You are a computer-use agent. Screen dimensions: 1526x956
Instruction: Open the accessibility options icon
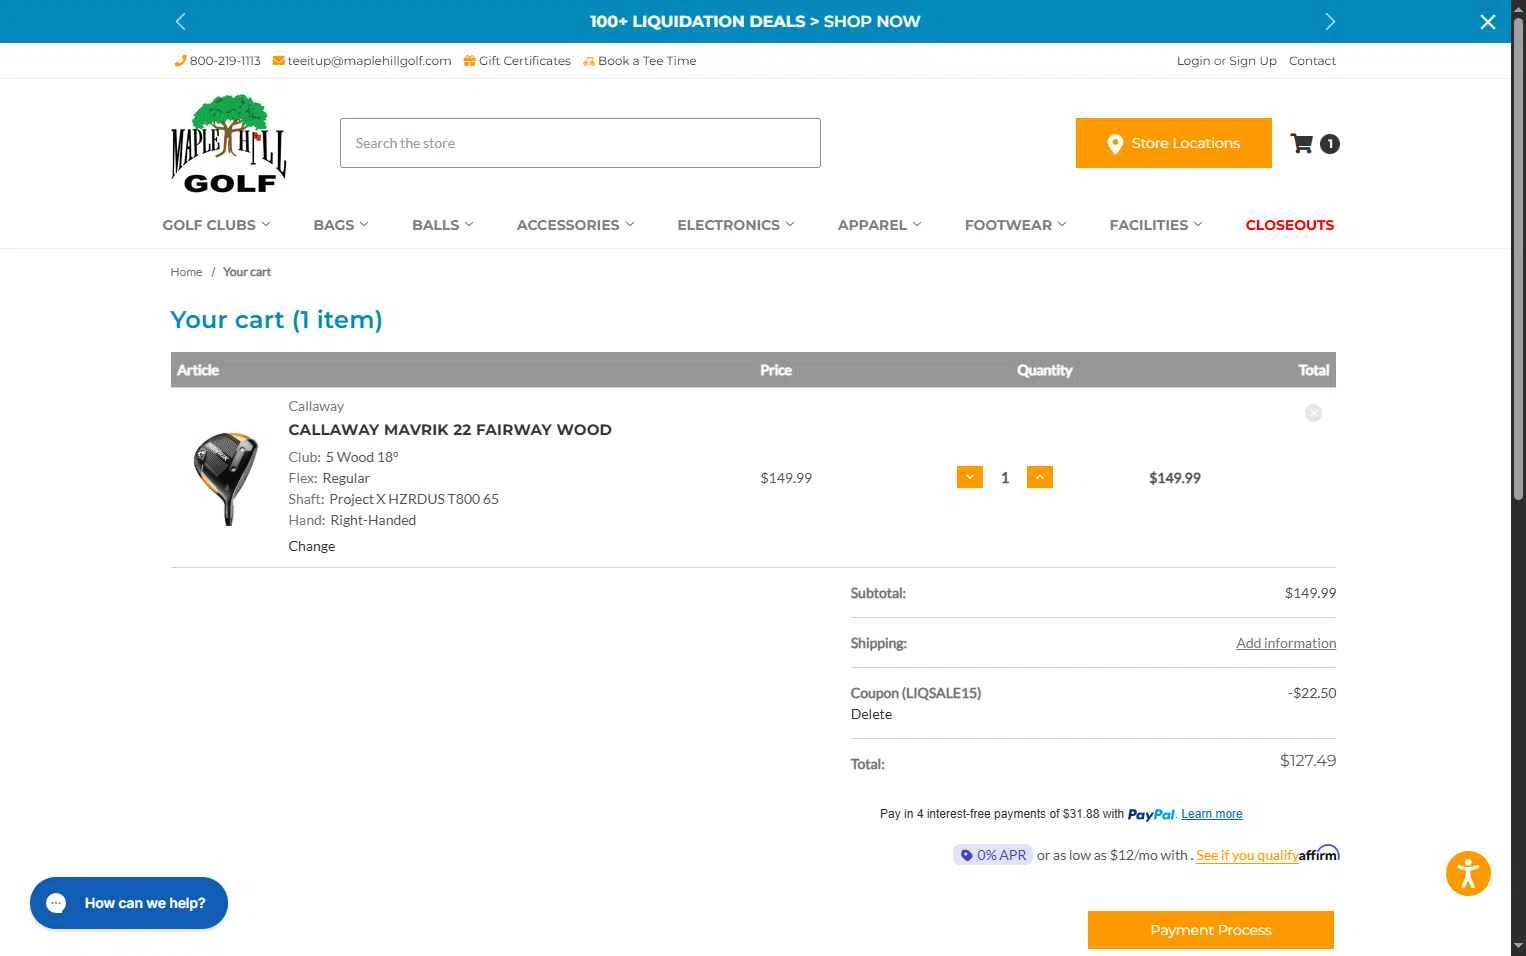[1468, 873]
